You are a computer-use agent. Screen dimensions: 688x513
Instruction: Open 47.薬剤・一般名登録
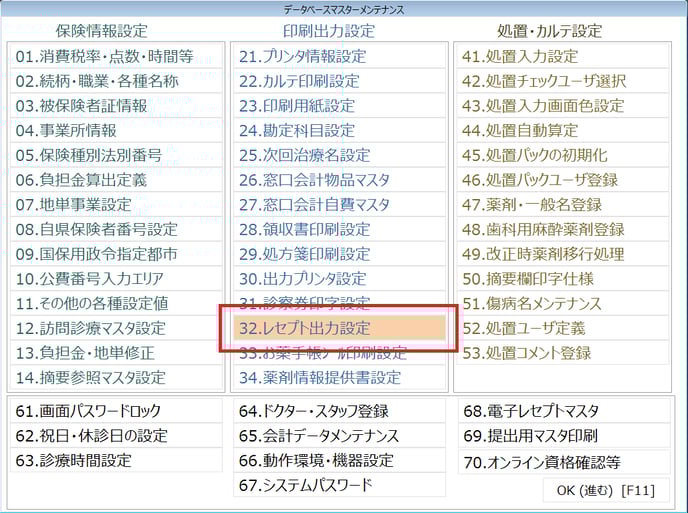click(x=561, y=204)
